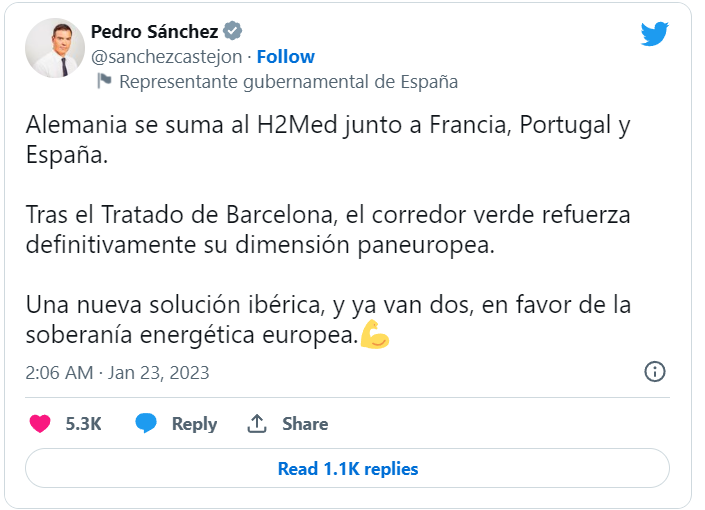705x510 pixels.
Task: Click the Reply text label
Action: click(x=194, y=424)
